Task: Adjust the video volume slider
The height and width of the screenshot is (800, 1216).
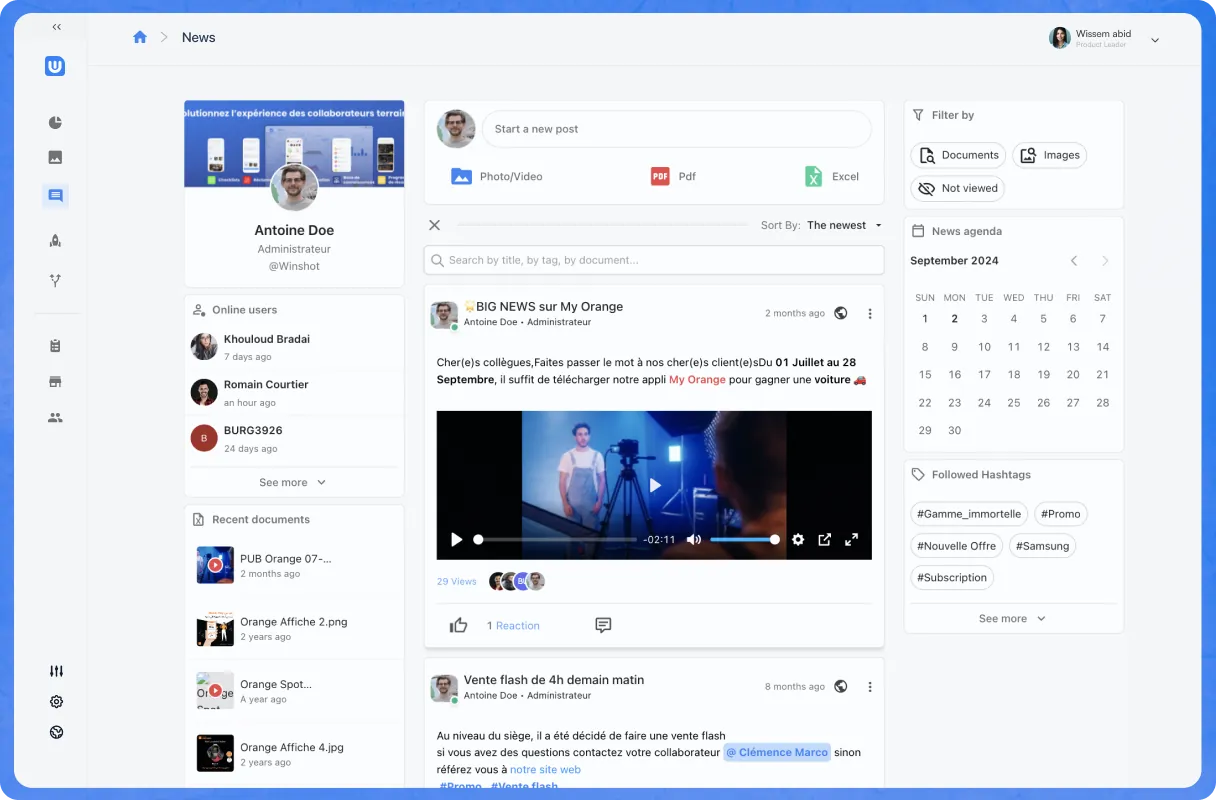Action: pyautogui.click(x=743, y=540)
